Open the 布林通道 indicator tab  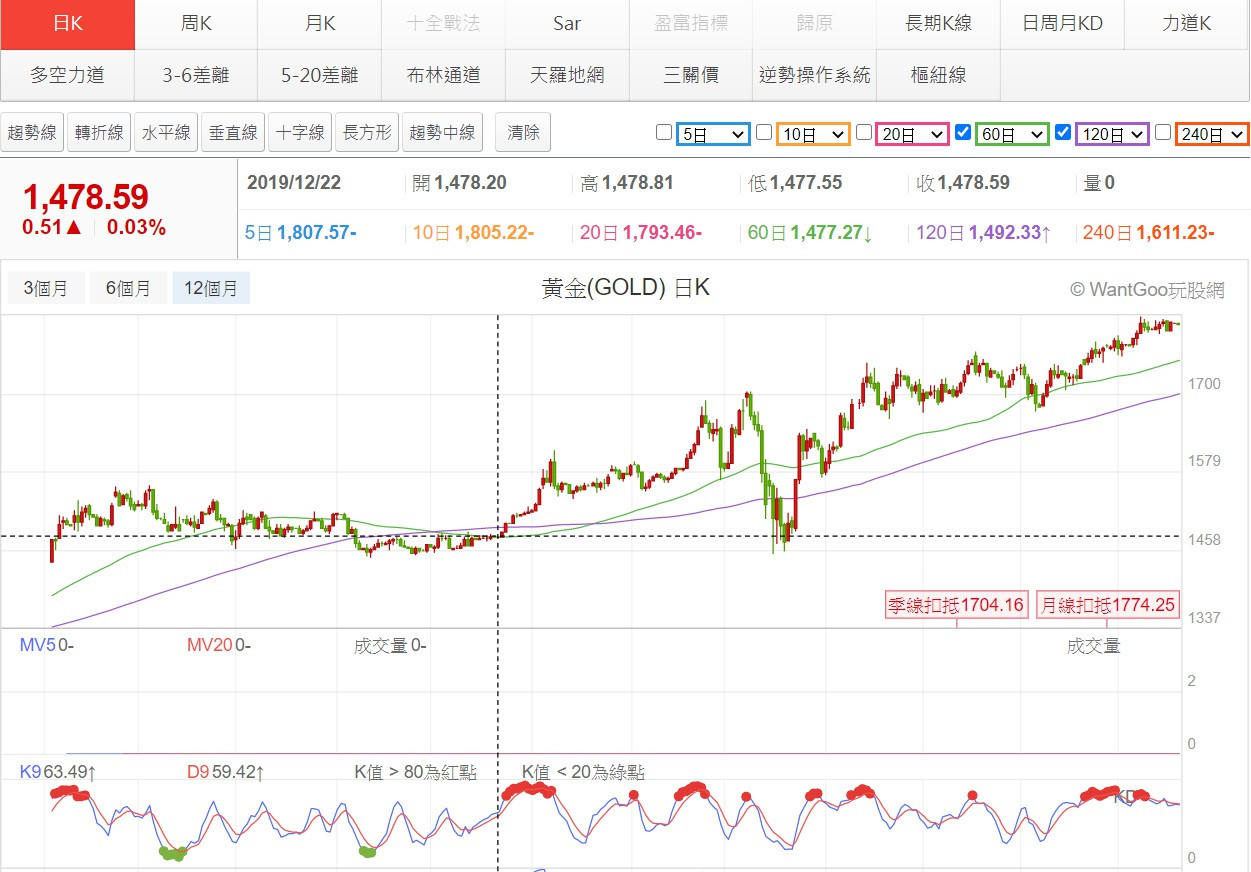click(x=443, y=75)
